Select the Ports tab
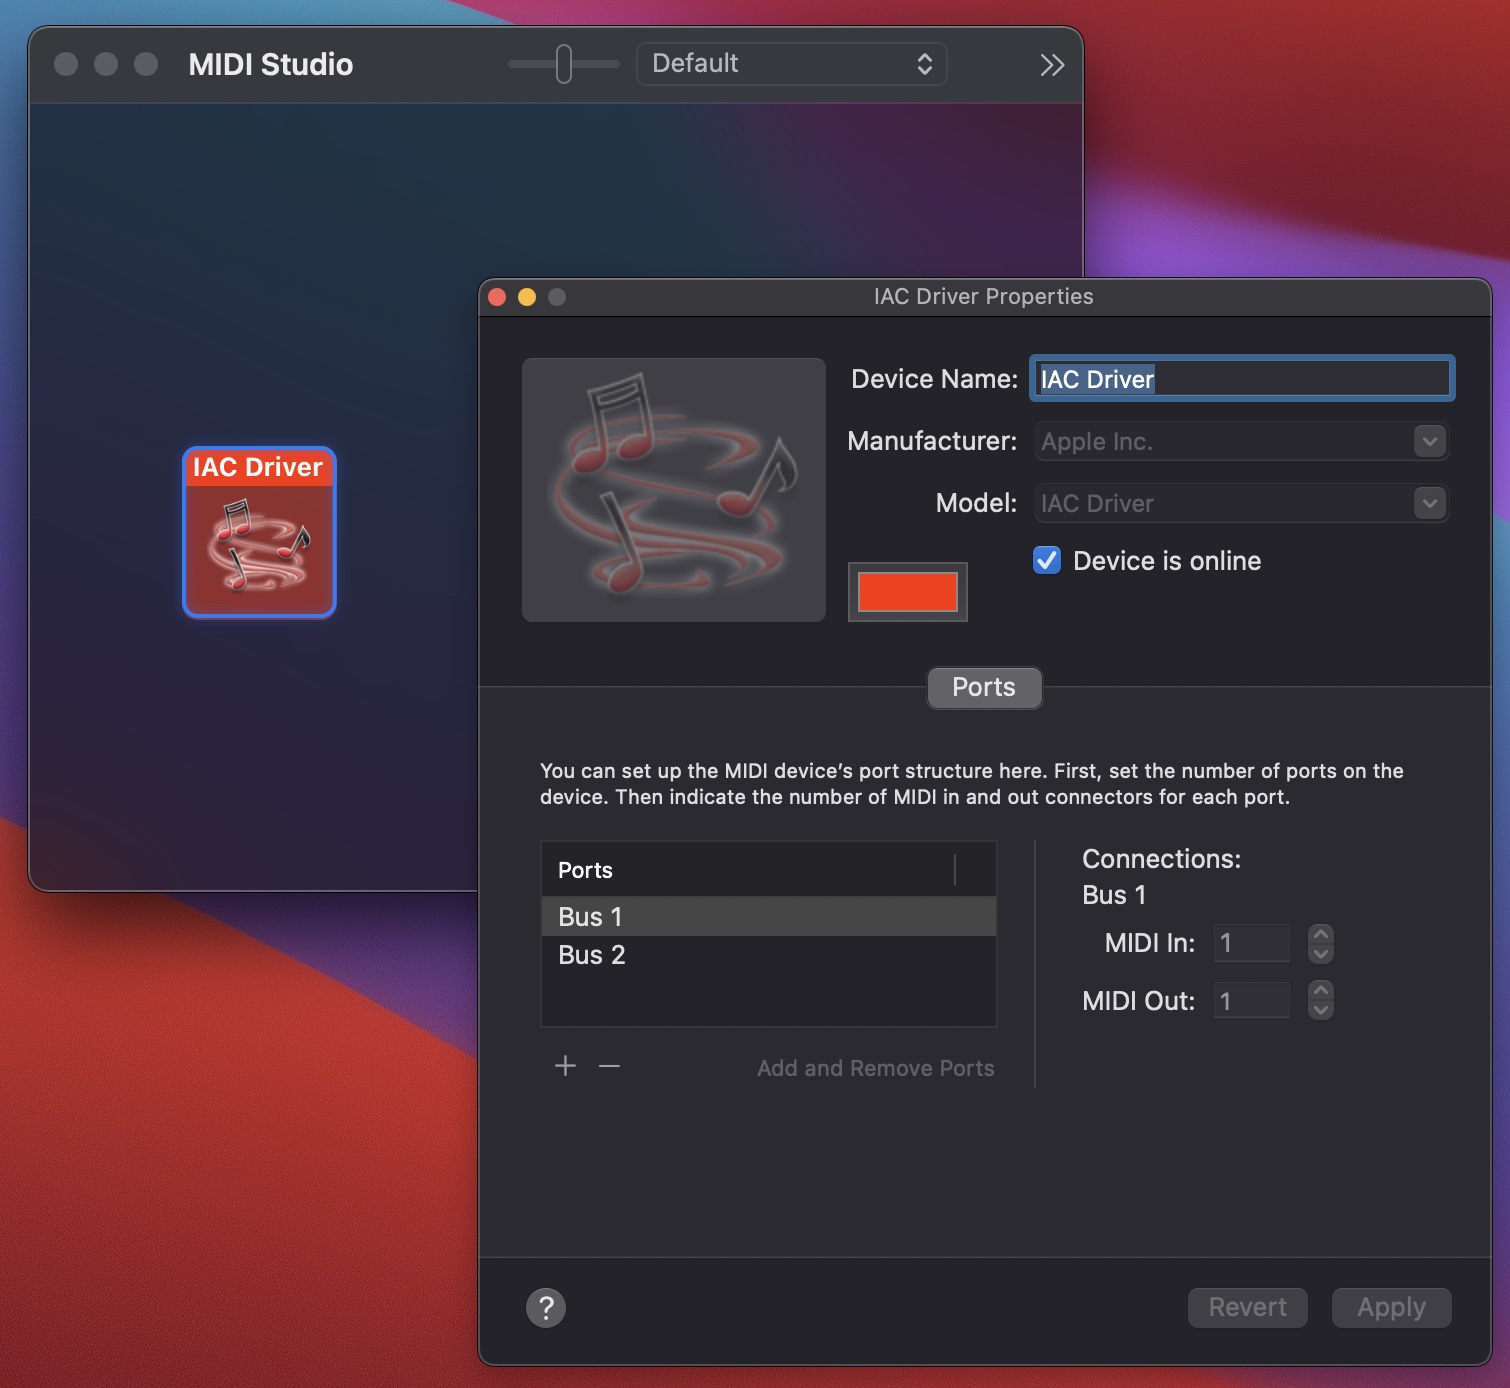 (x=984, y=687)
